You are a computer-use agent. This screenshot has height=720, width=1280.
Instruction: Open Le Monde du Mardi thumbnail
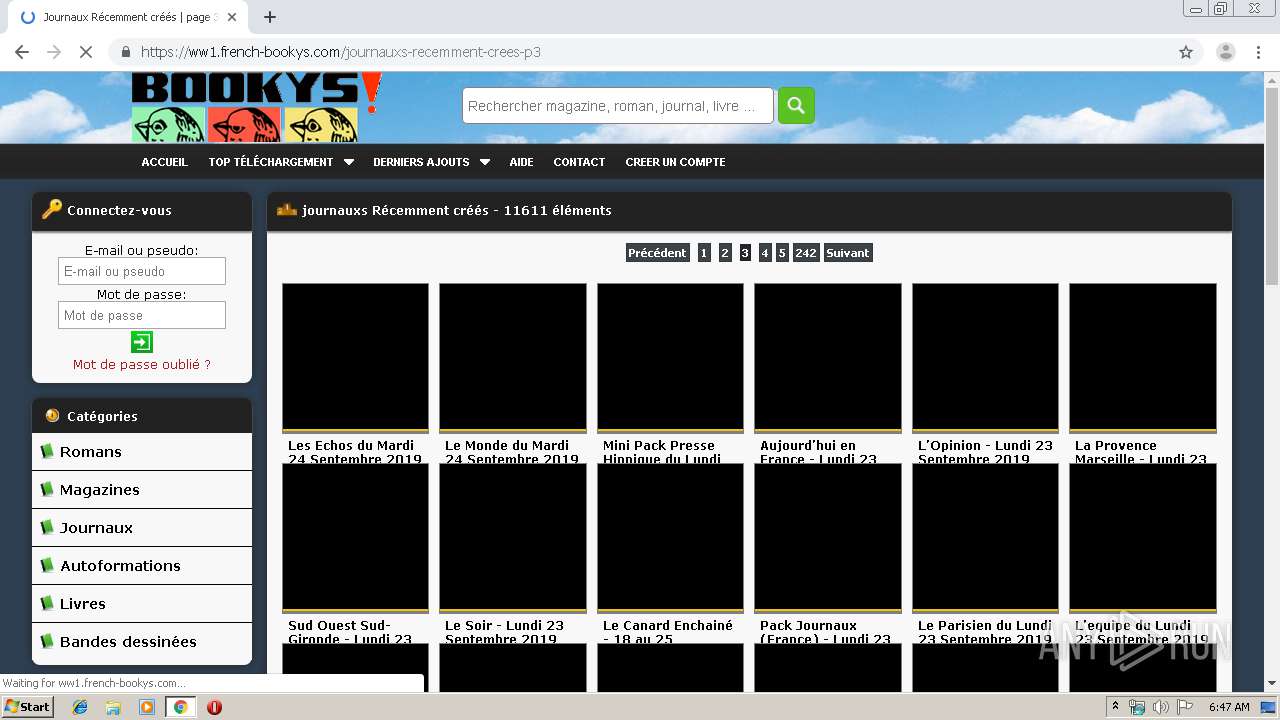tap(513, 357)
